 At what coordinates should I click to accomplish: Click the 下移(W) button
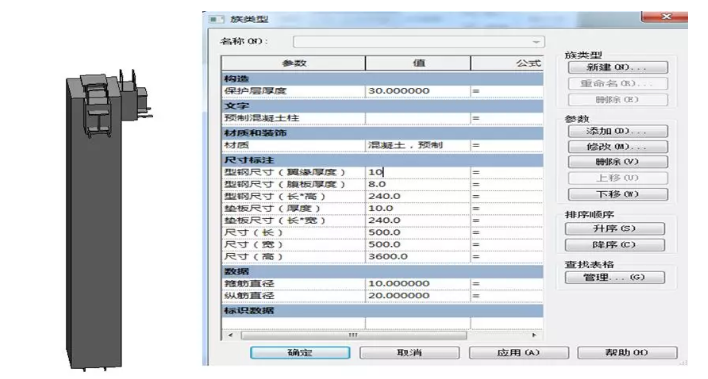point(618,195)
